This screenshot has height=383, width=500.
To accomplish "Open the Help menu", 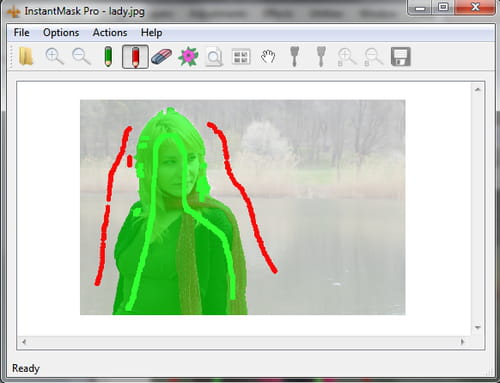I will (x=151, y=33).
